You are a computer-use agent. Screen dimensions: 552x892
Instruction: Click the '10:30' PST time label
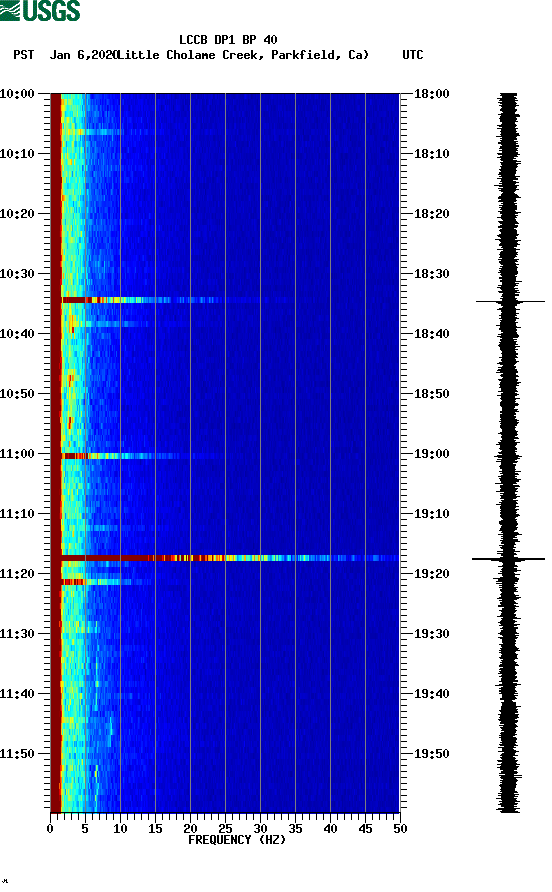pos(18,274)
